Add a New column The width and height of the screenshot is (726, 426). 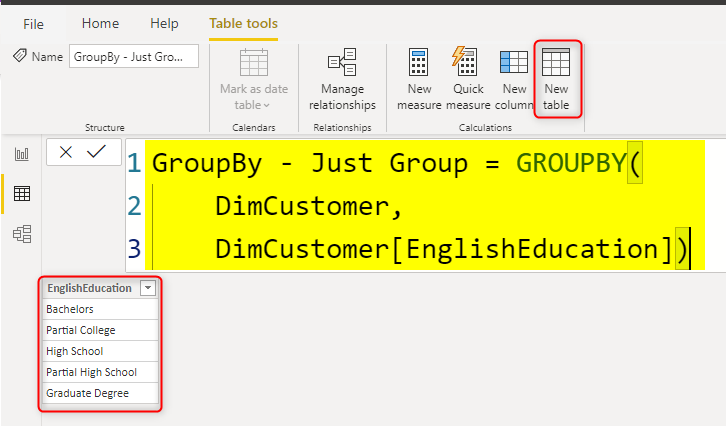pos(514,80)
